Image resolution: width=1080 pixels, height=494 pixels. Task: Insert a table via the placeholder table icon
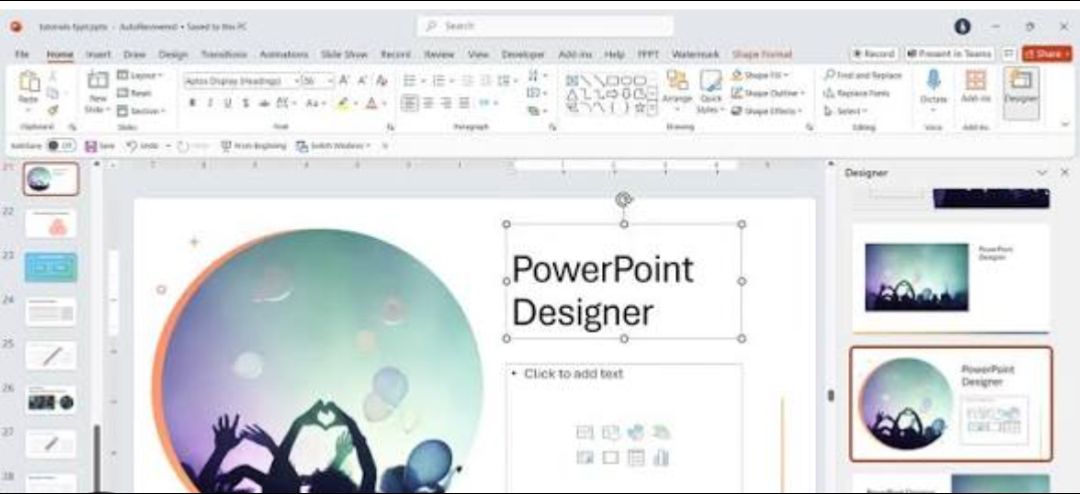click(x=636, y=457)
